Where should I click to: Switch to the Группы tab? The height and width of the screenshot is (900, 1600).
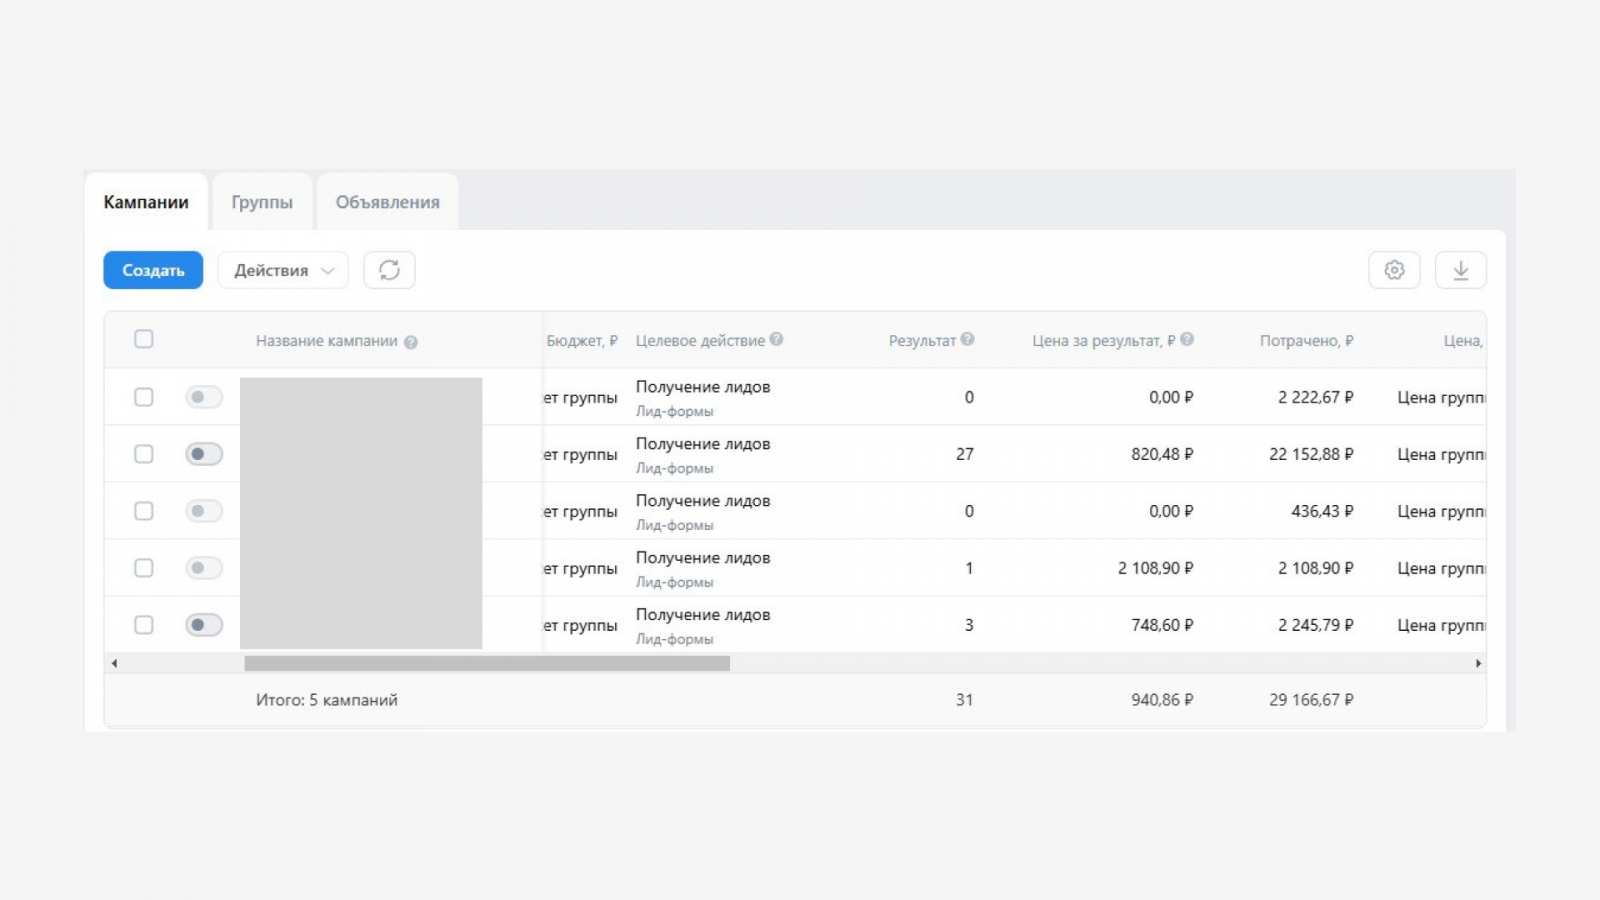[x=262, y=202]
